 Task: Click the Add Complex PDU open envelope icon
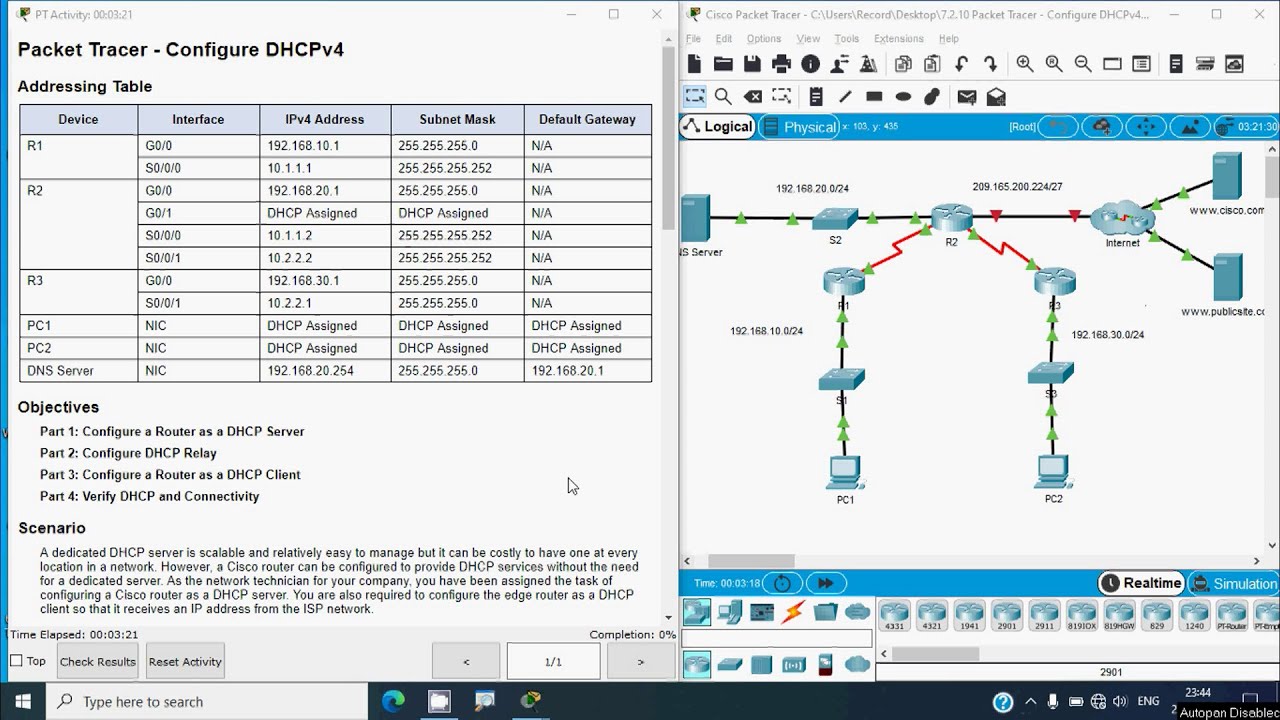[996, 97]
